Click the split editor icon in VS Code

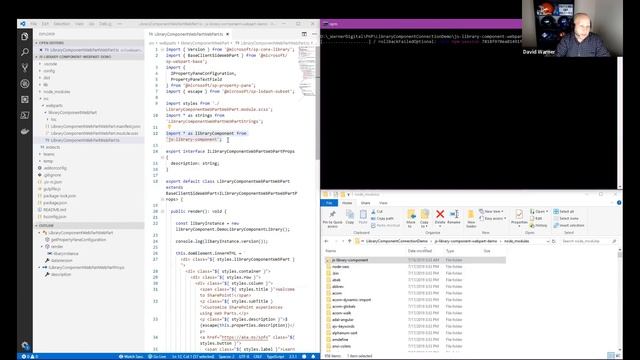pyautogui.click(x=304, y=34)
